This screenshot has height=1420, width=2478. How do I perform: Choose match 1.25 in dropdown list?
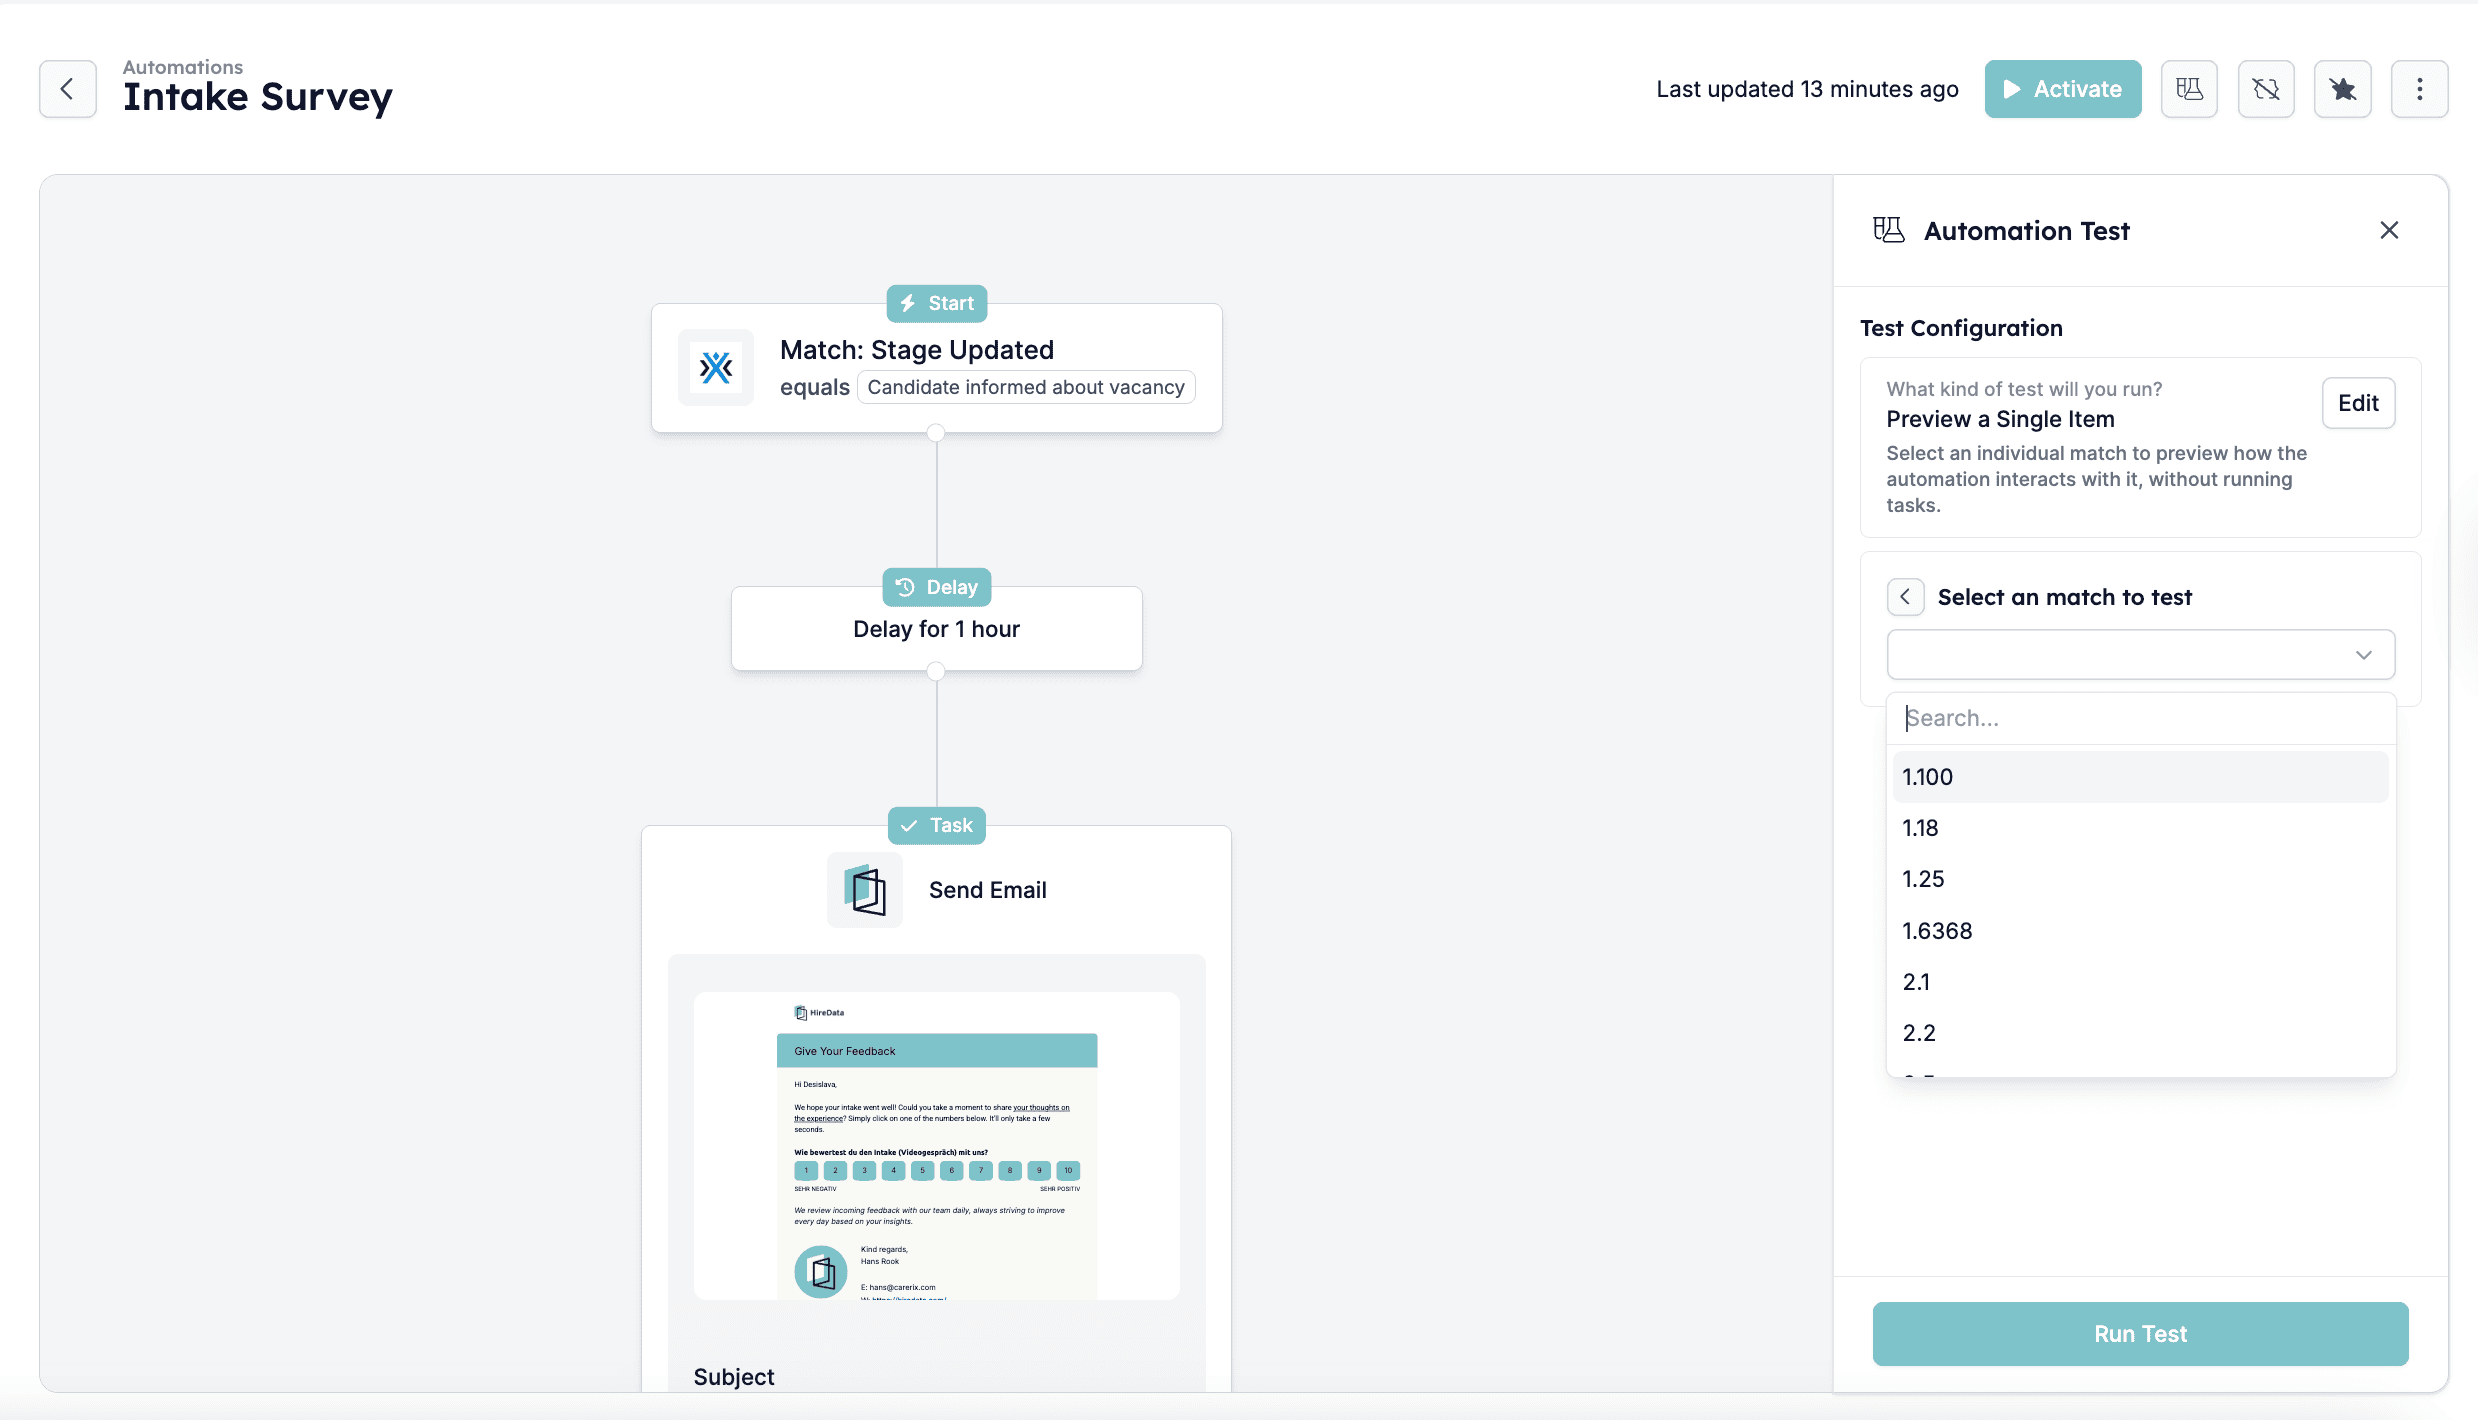[x=2140, y=879]
